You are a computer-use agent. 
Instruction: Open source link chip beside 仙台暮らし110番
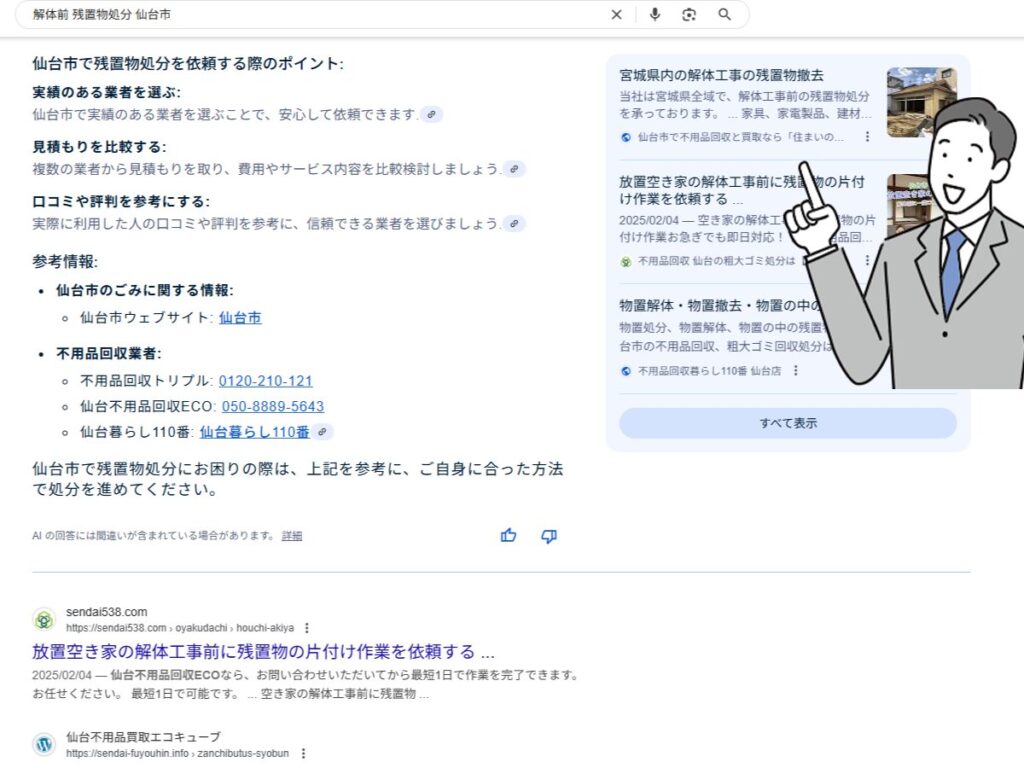[323, 432]
